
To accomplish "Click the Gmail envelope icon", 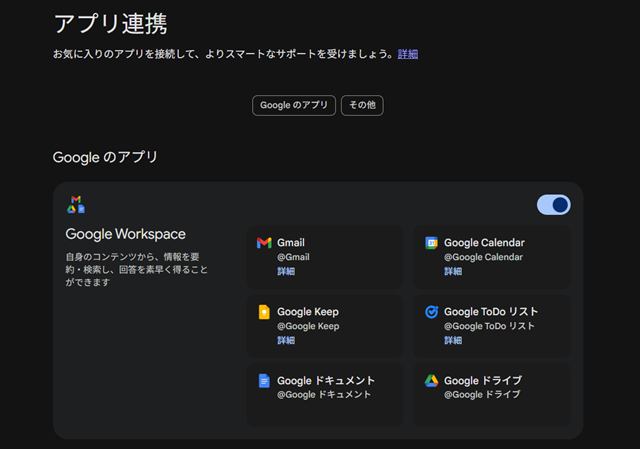I will 264,243.
